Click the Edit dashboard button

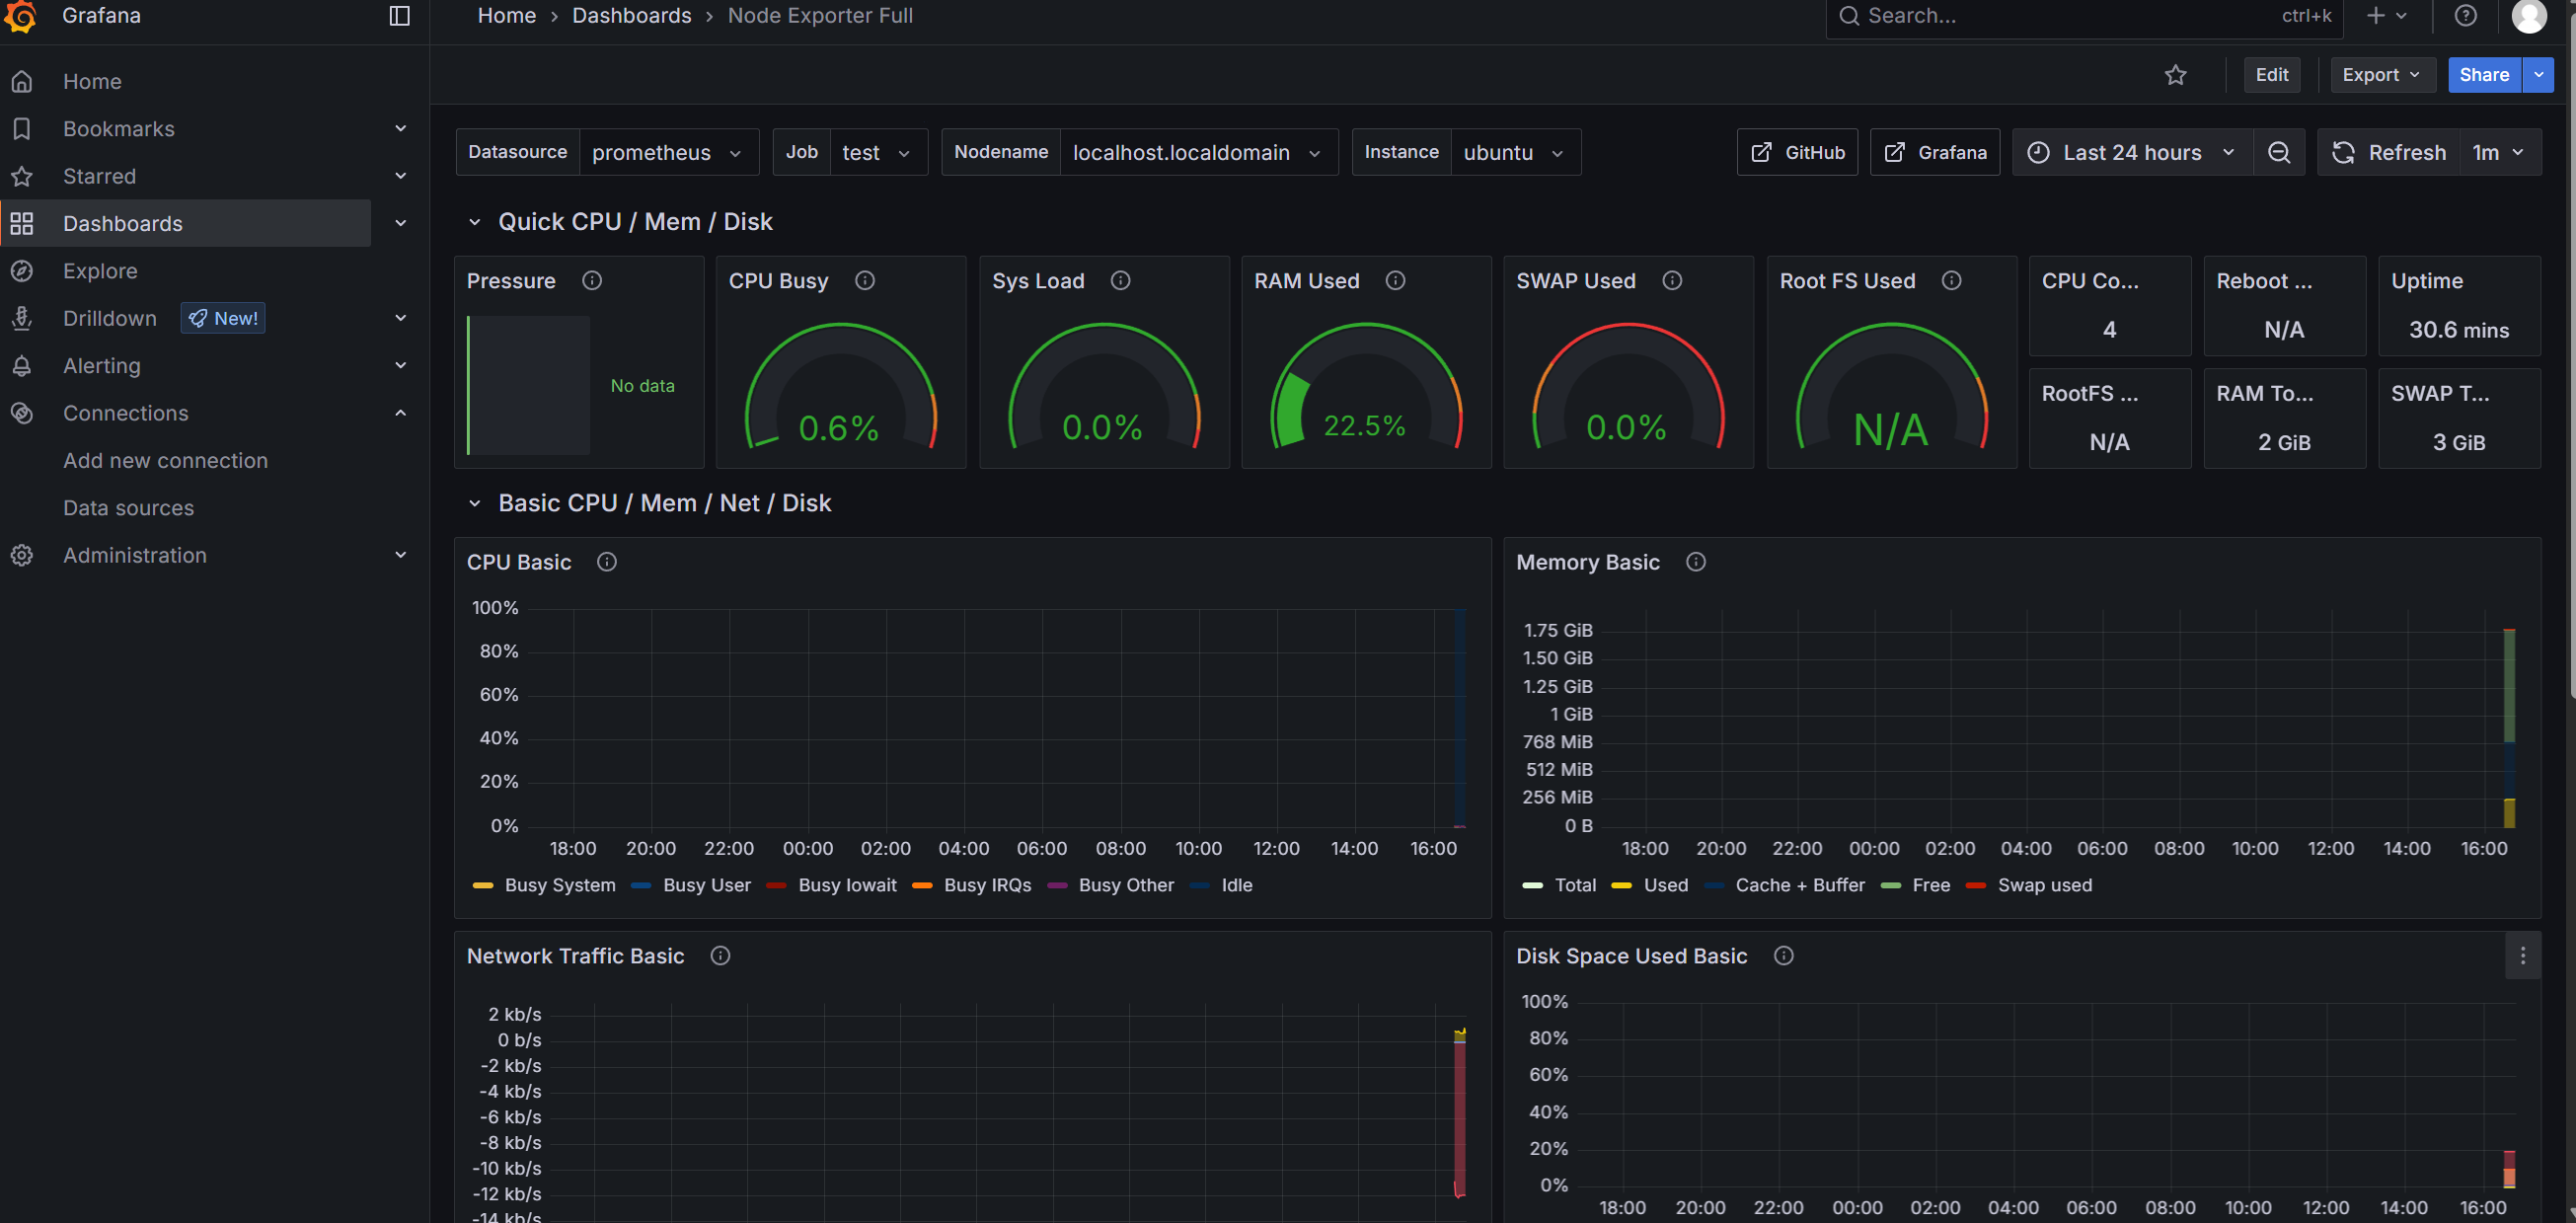coord(2271,75)
